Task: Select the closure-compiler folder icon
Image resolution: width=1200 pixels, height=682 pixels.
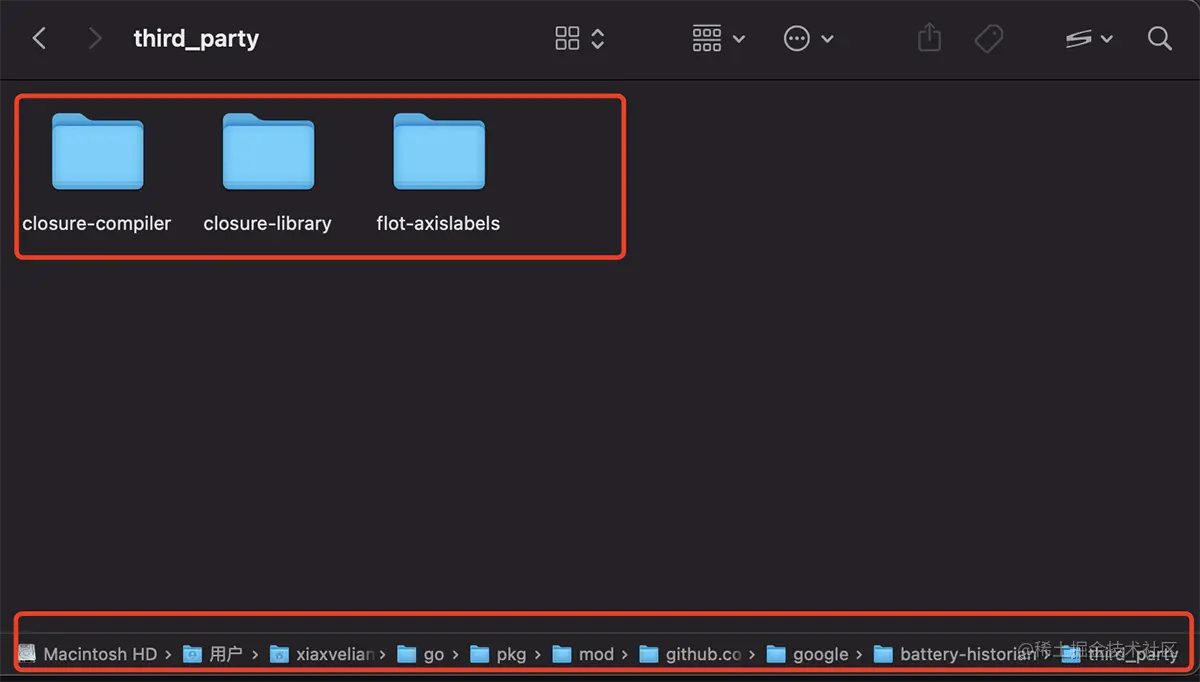Action: [97, 151]
